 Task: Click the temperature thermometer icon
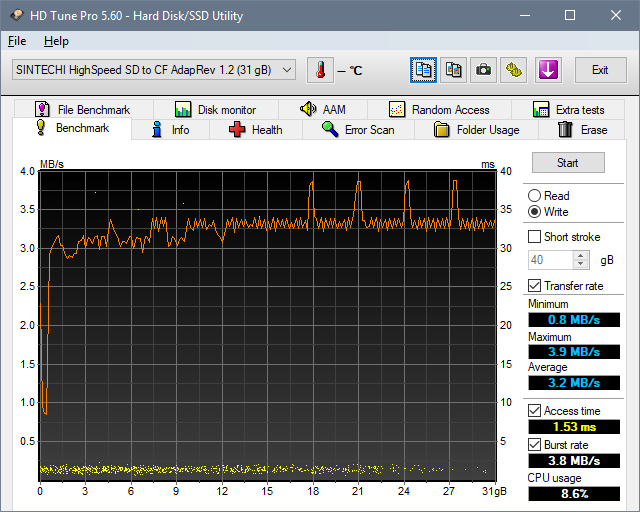click(320, 70)
